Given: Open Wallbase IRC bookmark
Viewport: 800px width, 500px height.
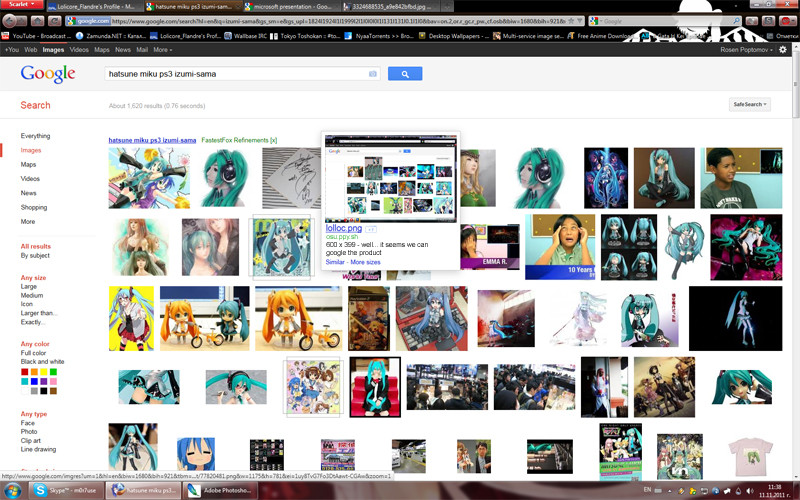Looking at the screenshot, I should click(245, 36).
